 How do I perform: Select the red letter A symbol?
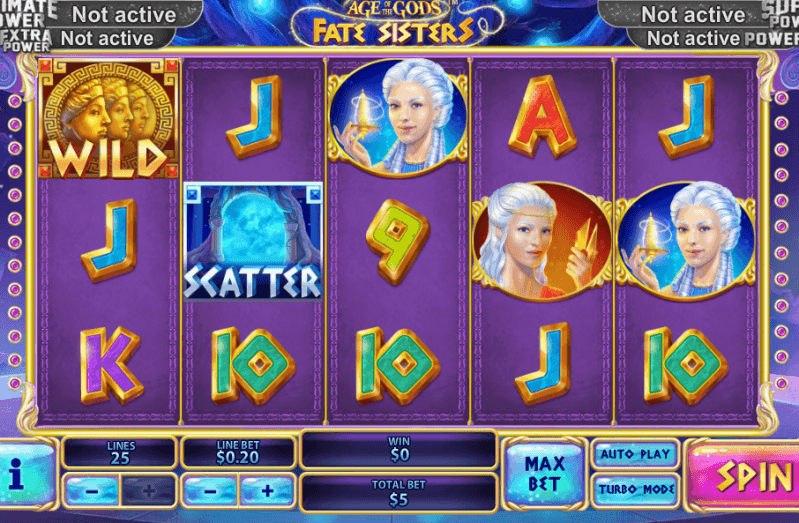click(x=543, y=117)
